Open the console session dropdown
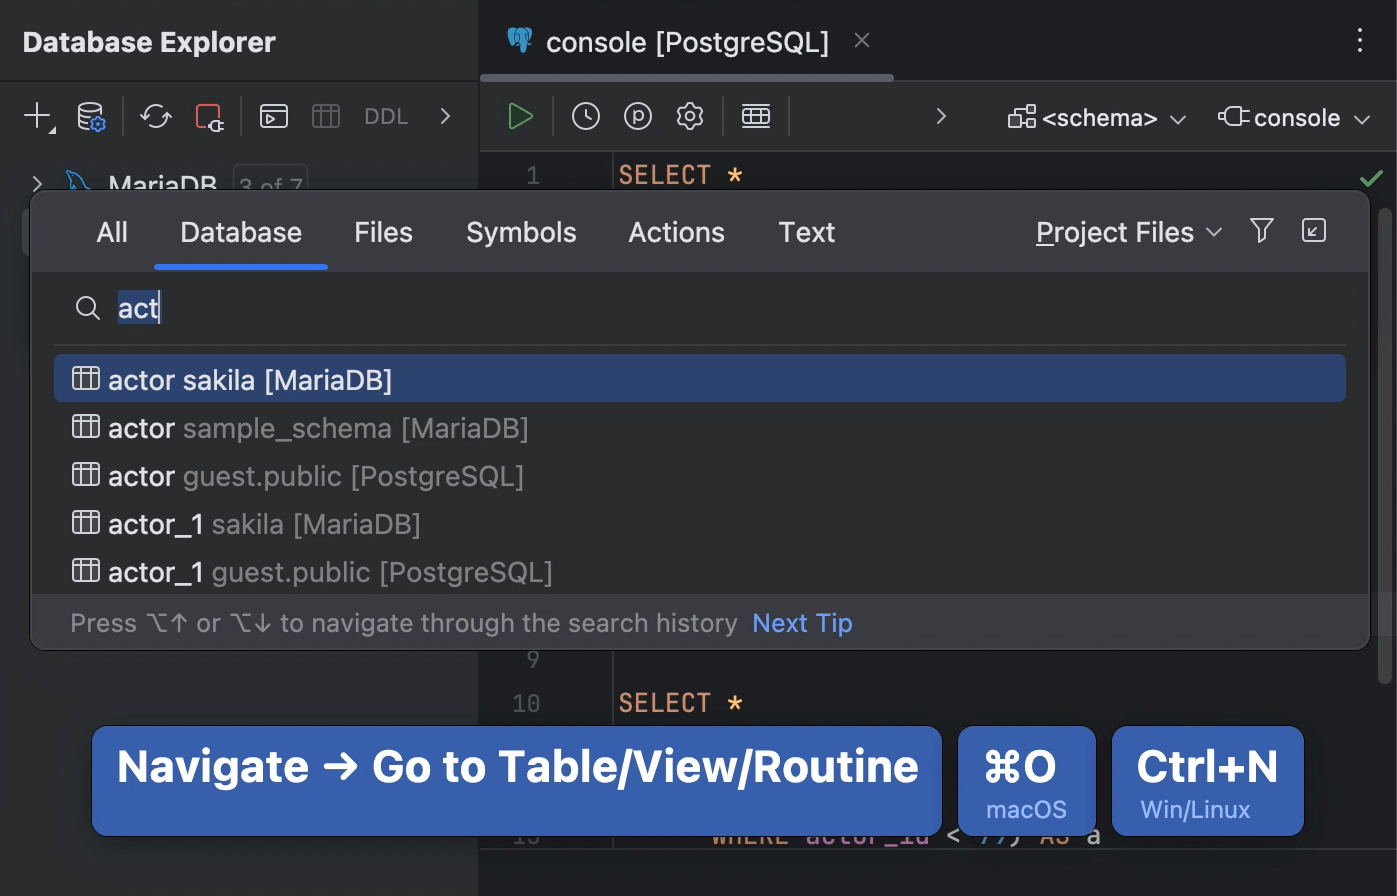 [x=1294, y=118]
